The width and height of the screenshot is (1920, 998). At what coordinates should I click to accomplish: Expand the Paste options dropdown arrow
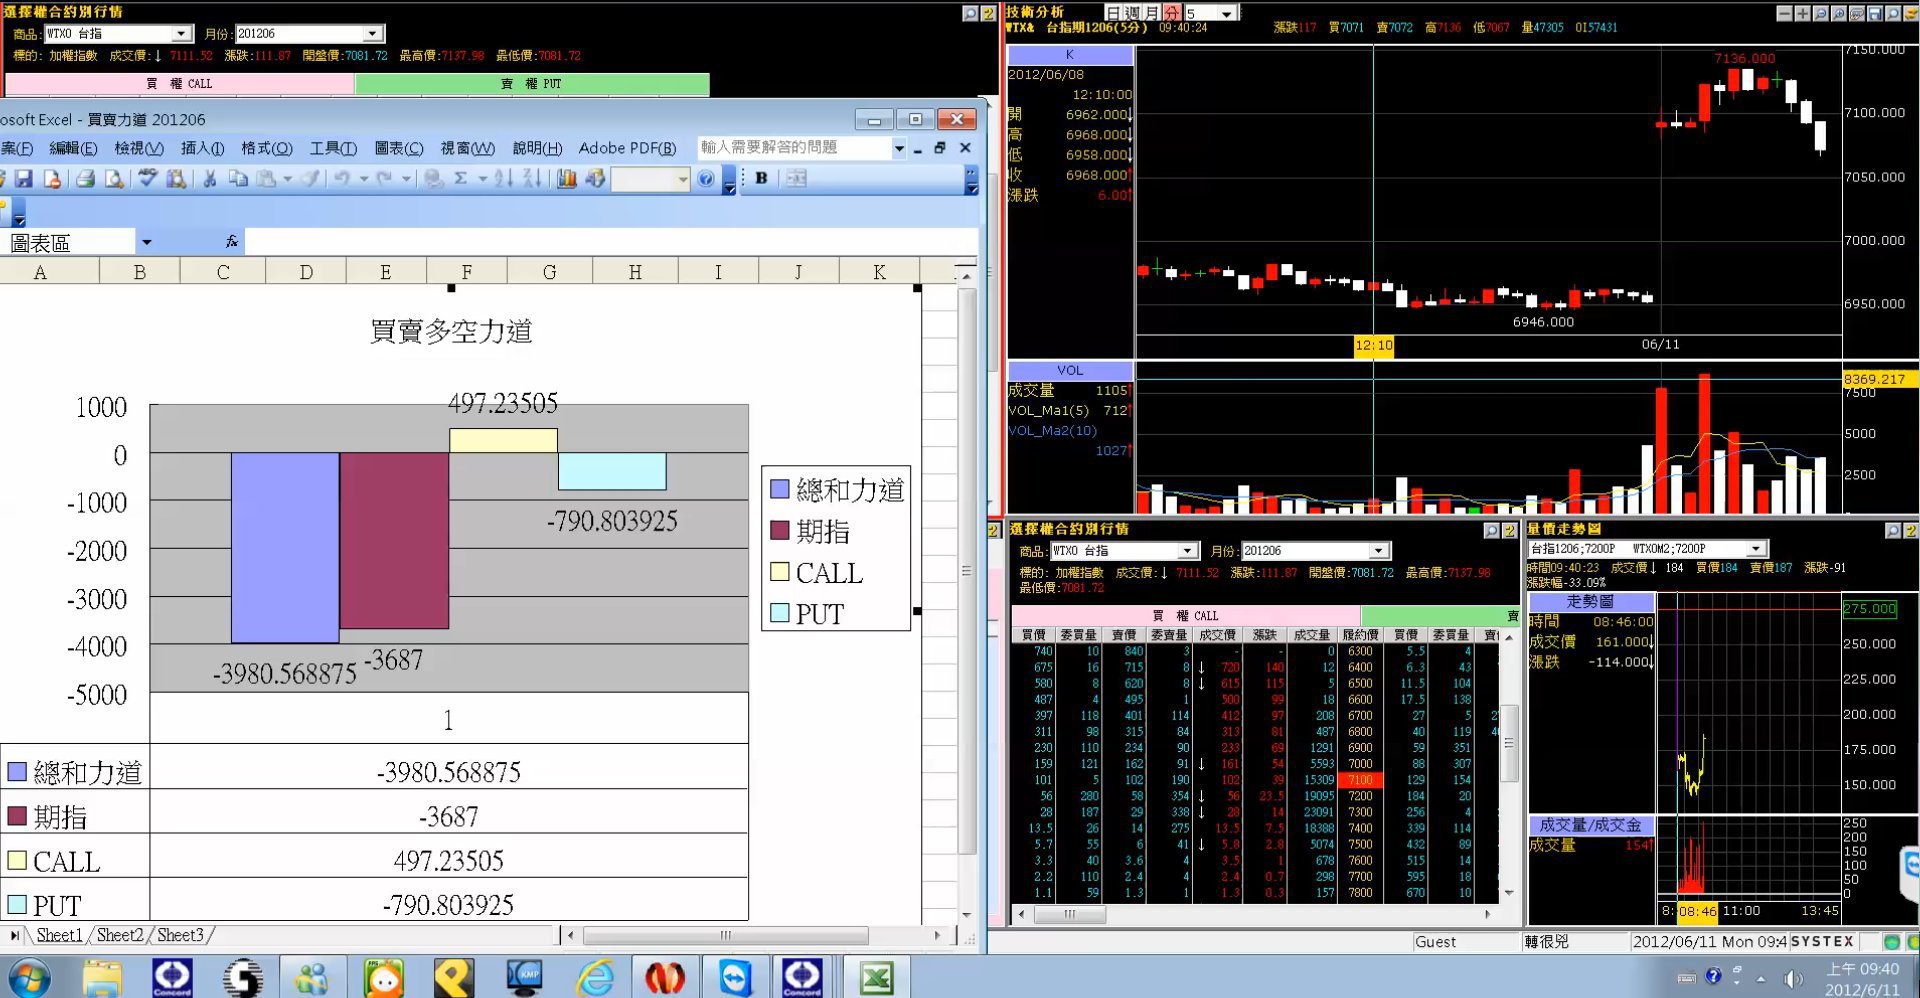tap(287, 179)
